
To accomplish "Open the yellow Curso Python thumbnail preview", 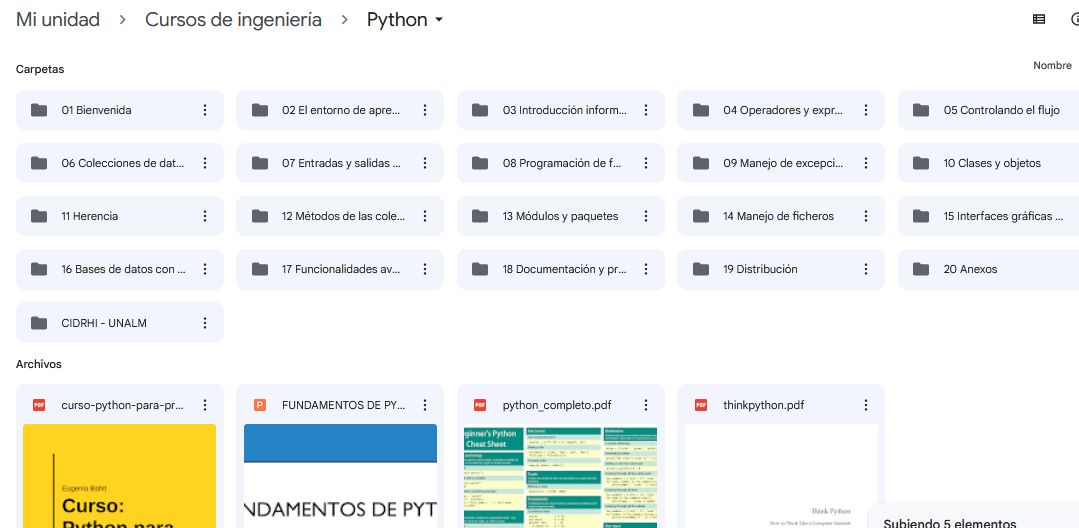I will (x=120, y=476).
